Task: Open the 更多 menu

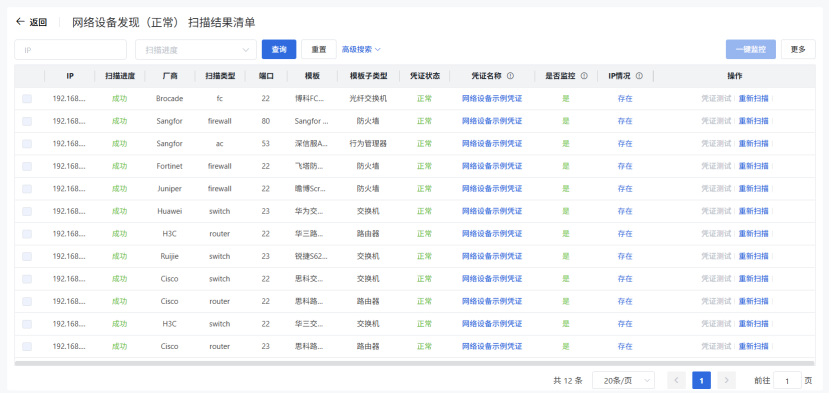Action: (798, 50)
